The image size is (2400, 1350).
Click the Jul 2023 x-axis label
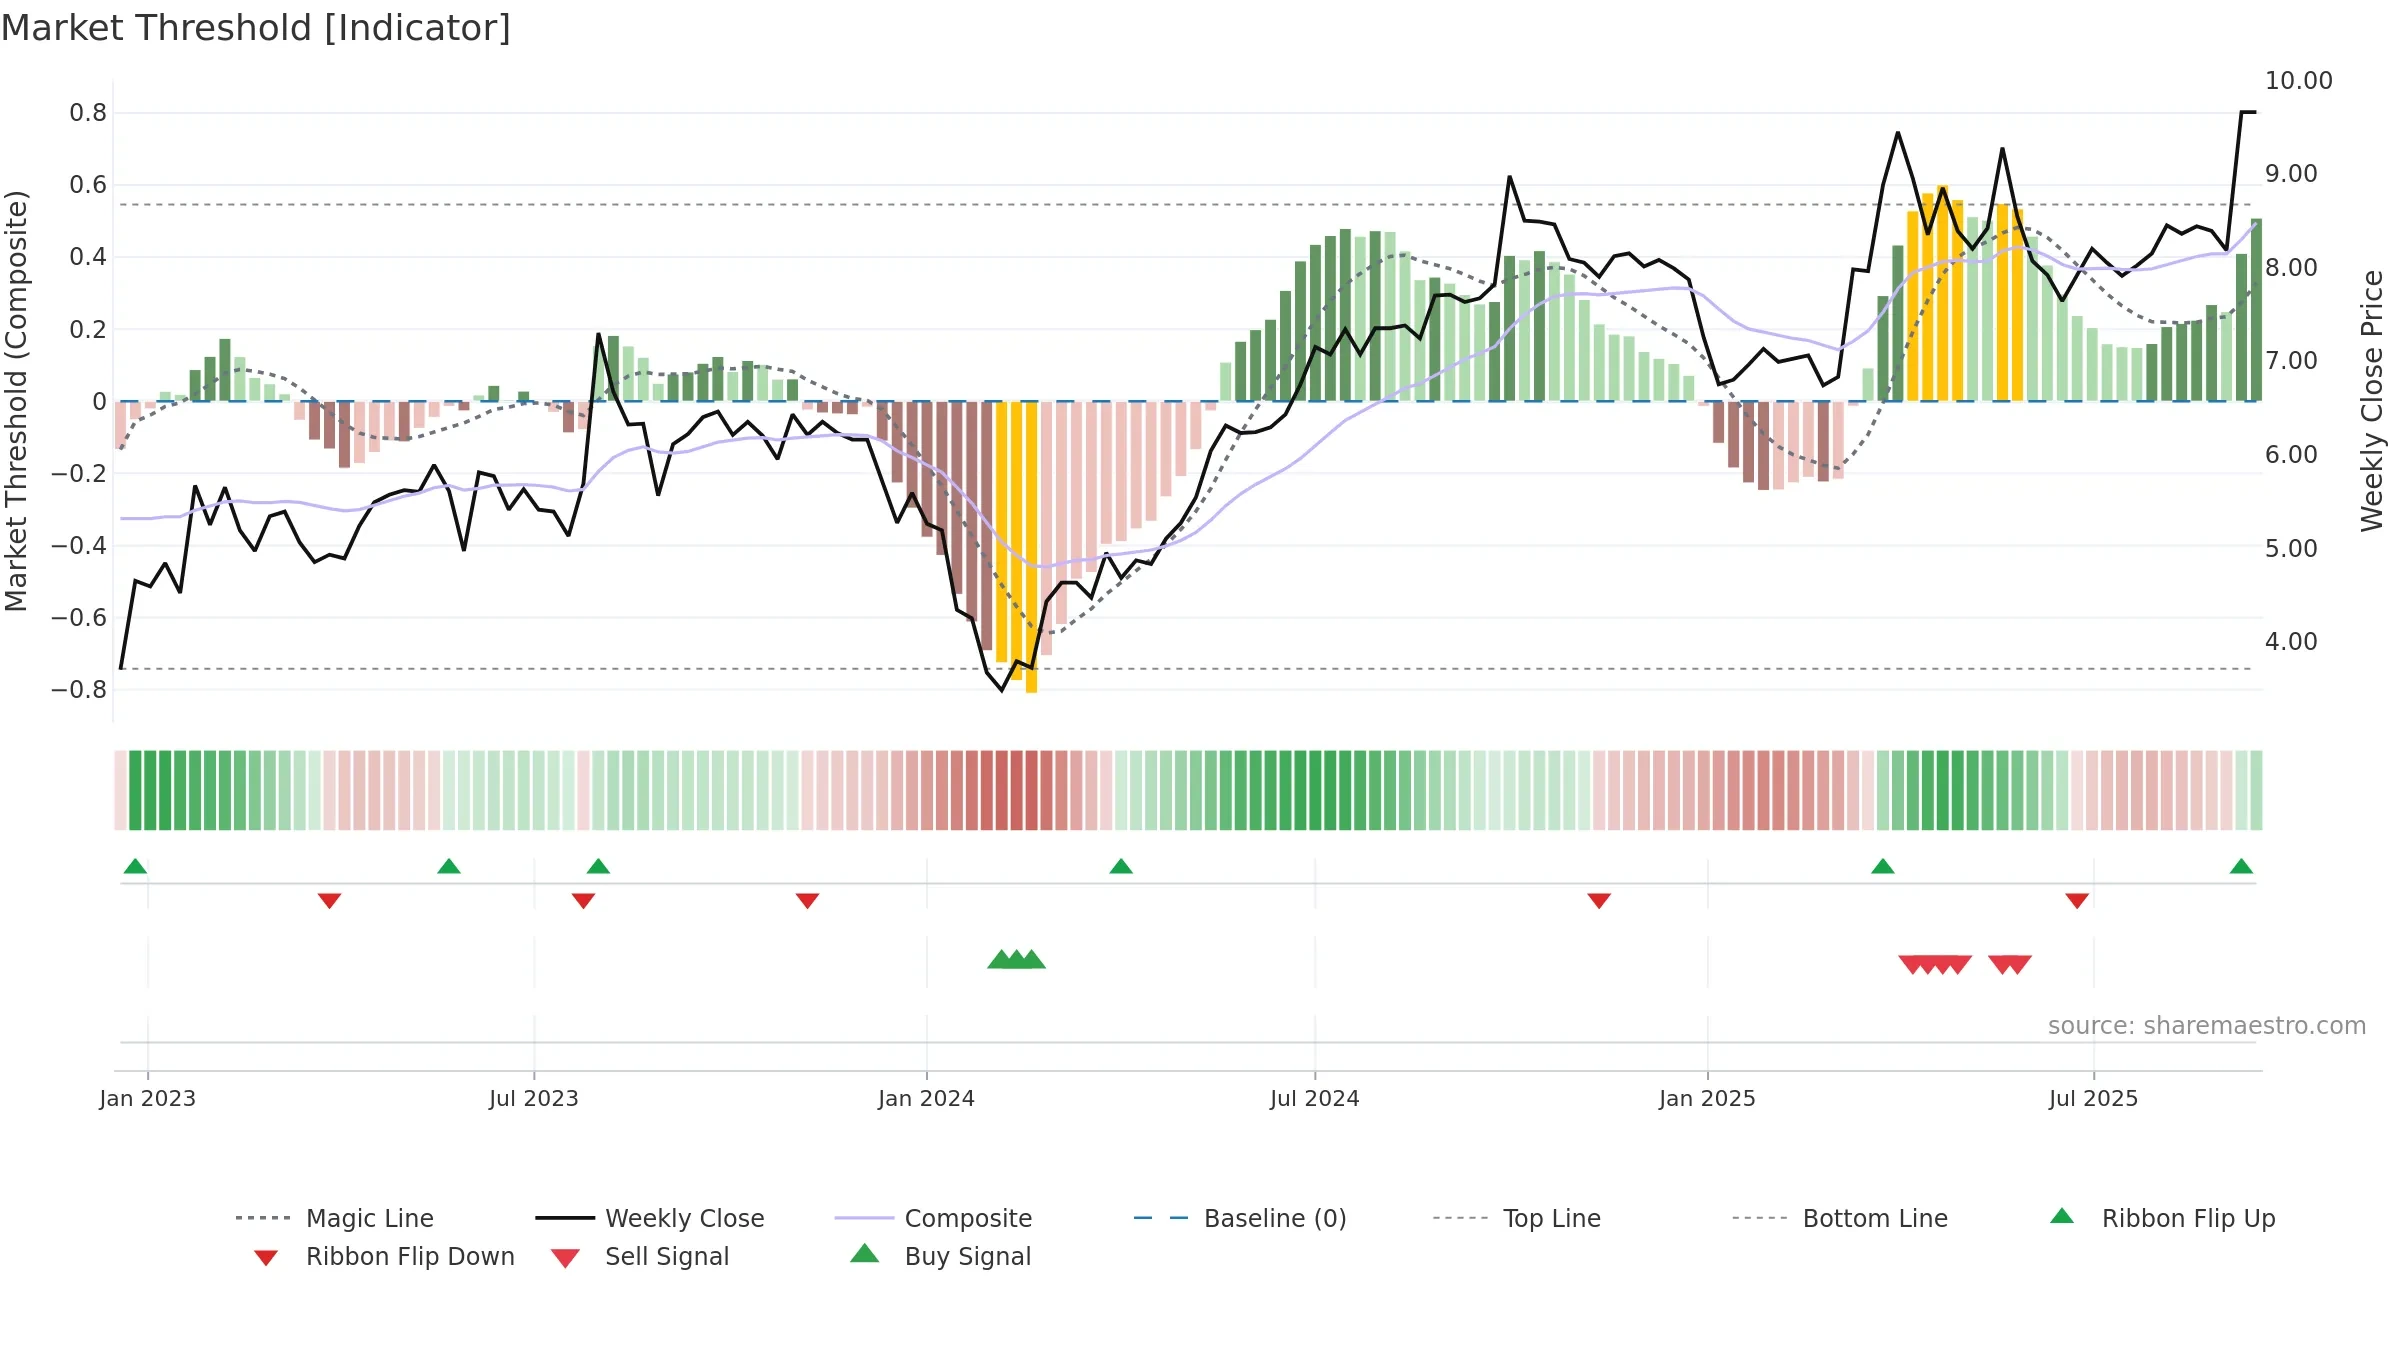pyautogui.click(x=534, y=1098)
